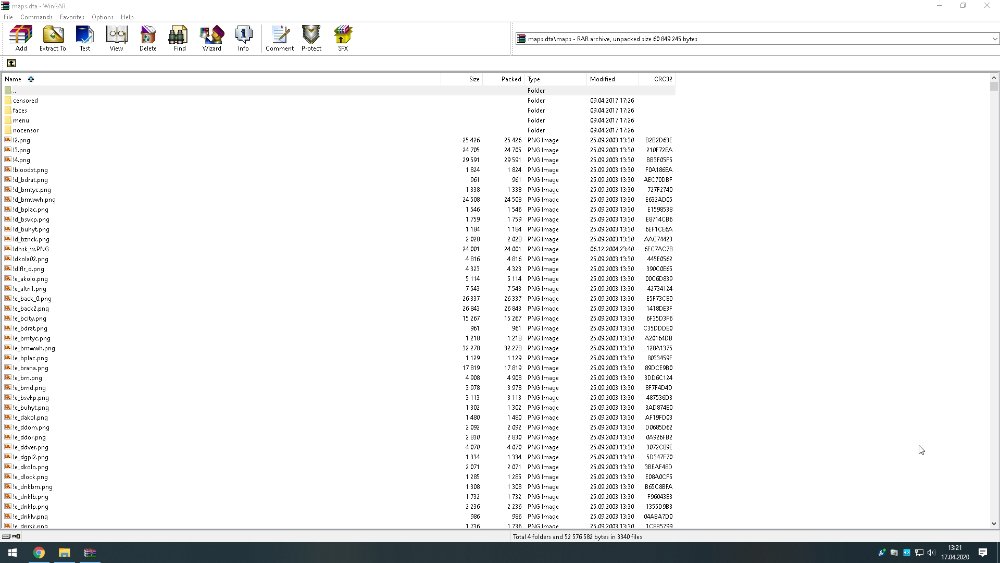Image resolution: width=1000 pixels, height=563 pixels.
Task: Open the 'censored' folder
Action: tap(26, 100)
